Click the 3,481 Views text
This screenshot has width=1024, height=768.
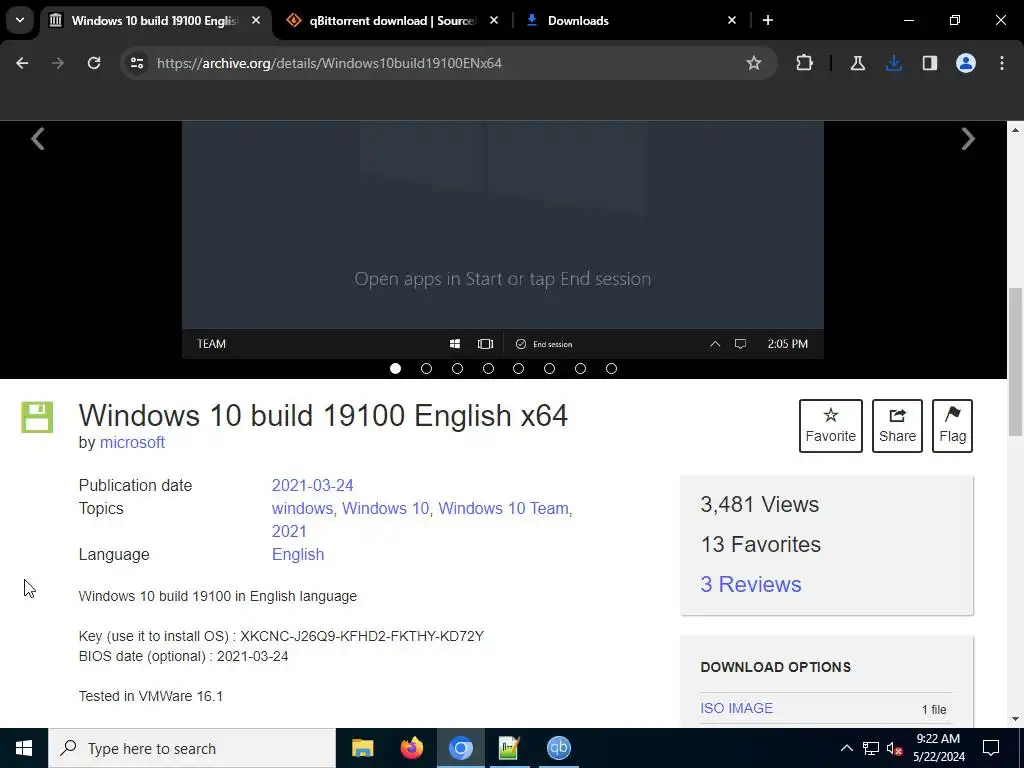click(760, 505)
